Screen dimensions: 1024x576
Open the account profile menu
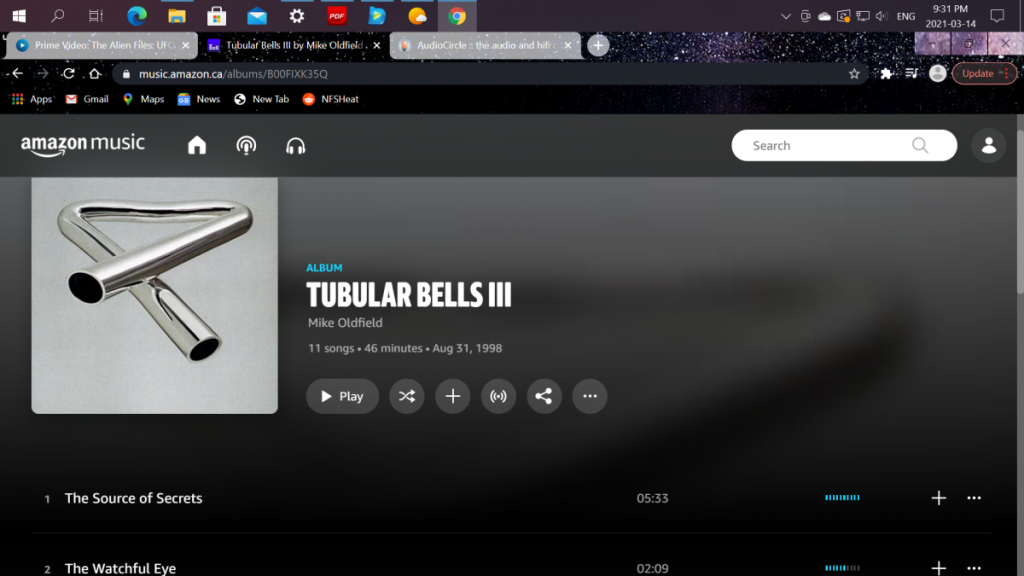(989, 145)
